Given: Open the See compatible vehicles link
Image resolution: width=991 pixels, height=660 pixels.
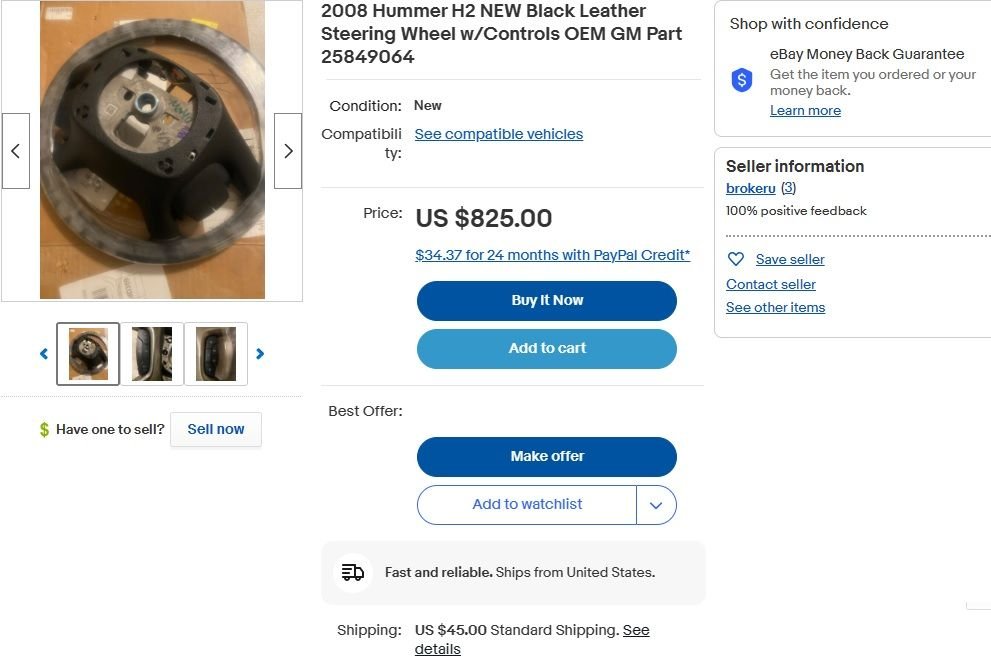Looking at the screenshot, I should coord(499,134).
